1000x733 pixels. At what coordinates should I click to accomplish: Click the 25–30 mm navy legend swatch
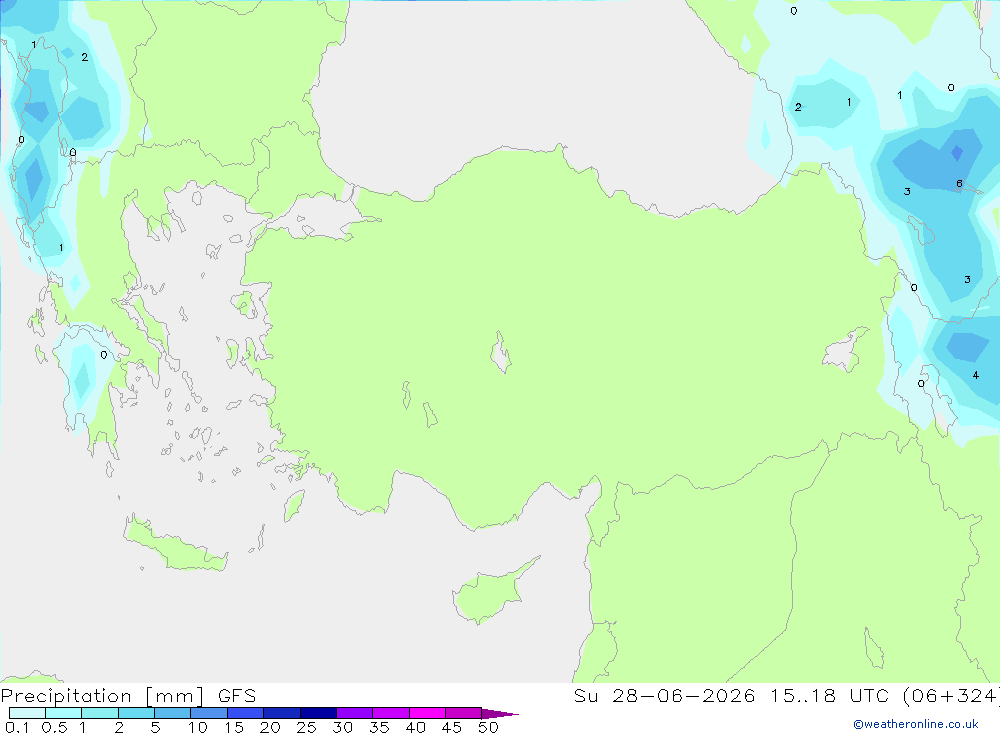point(318,713)
